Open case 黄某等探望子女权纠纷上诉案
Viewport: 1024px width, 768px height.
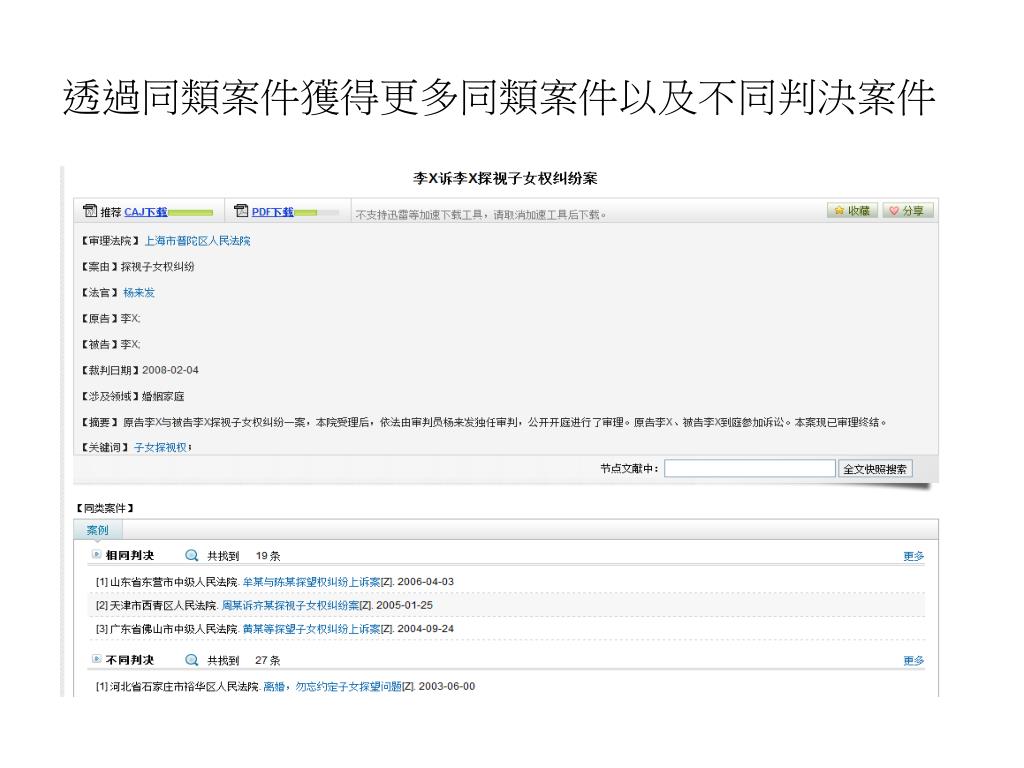(x=312, y=629)
